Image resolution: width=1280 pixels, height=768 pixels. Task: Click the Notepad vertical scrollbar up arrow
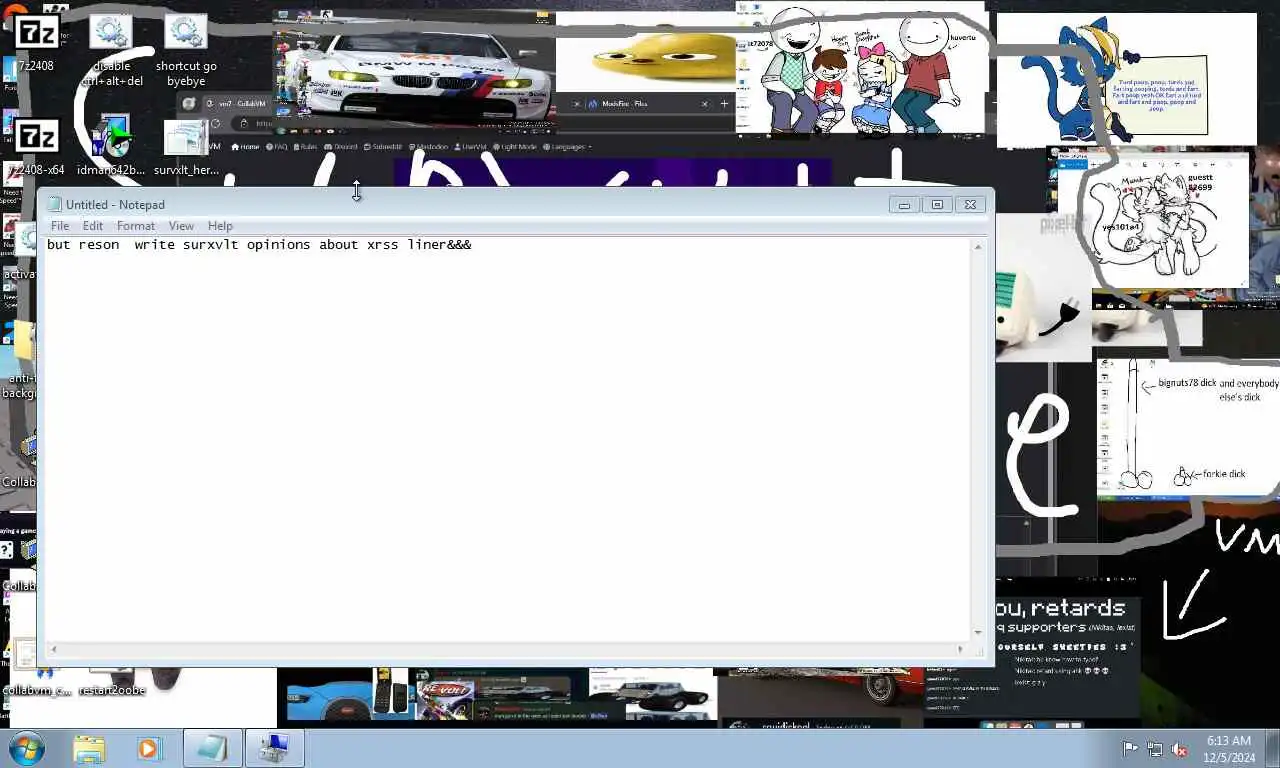[x=978, y=246]
